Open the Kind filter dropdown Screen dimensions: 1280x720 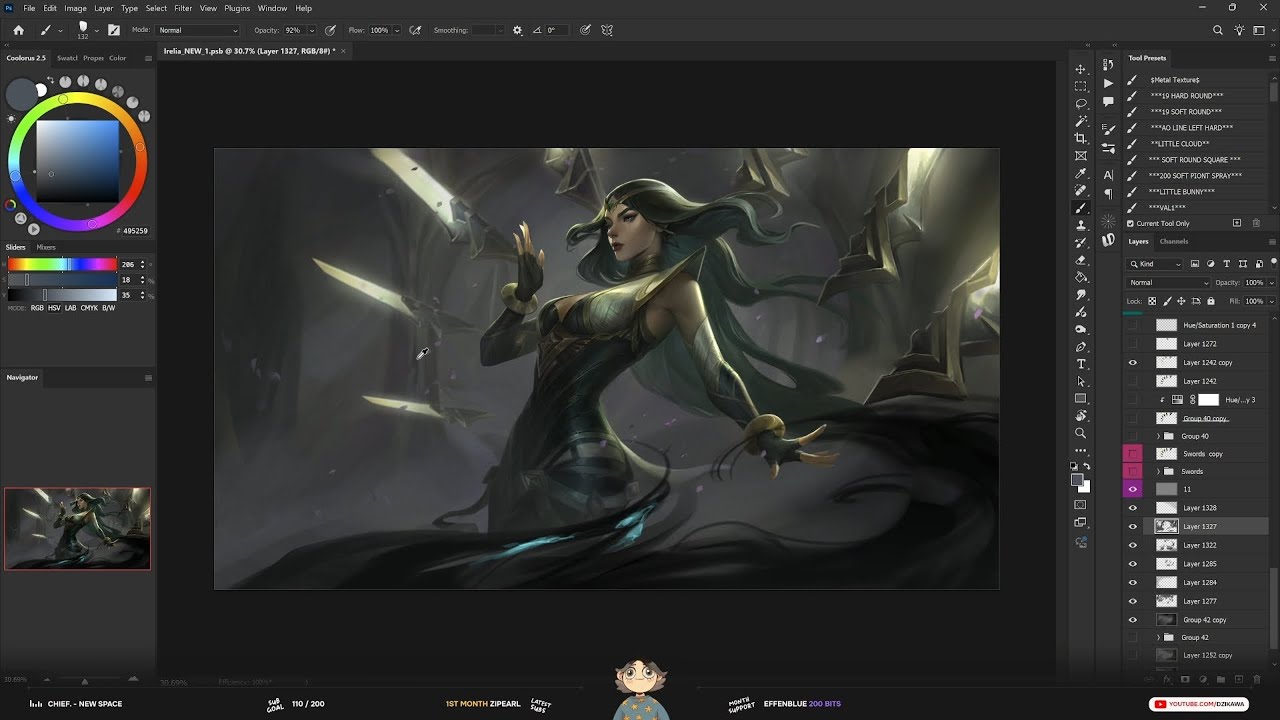[1156, 264]
